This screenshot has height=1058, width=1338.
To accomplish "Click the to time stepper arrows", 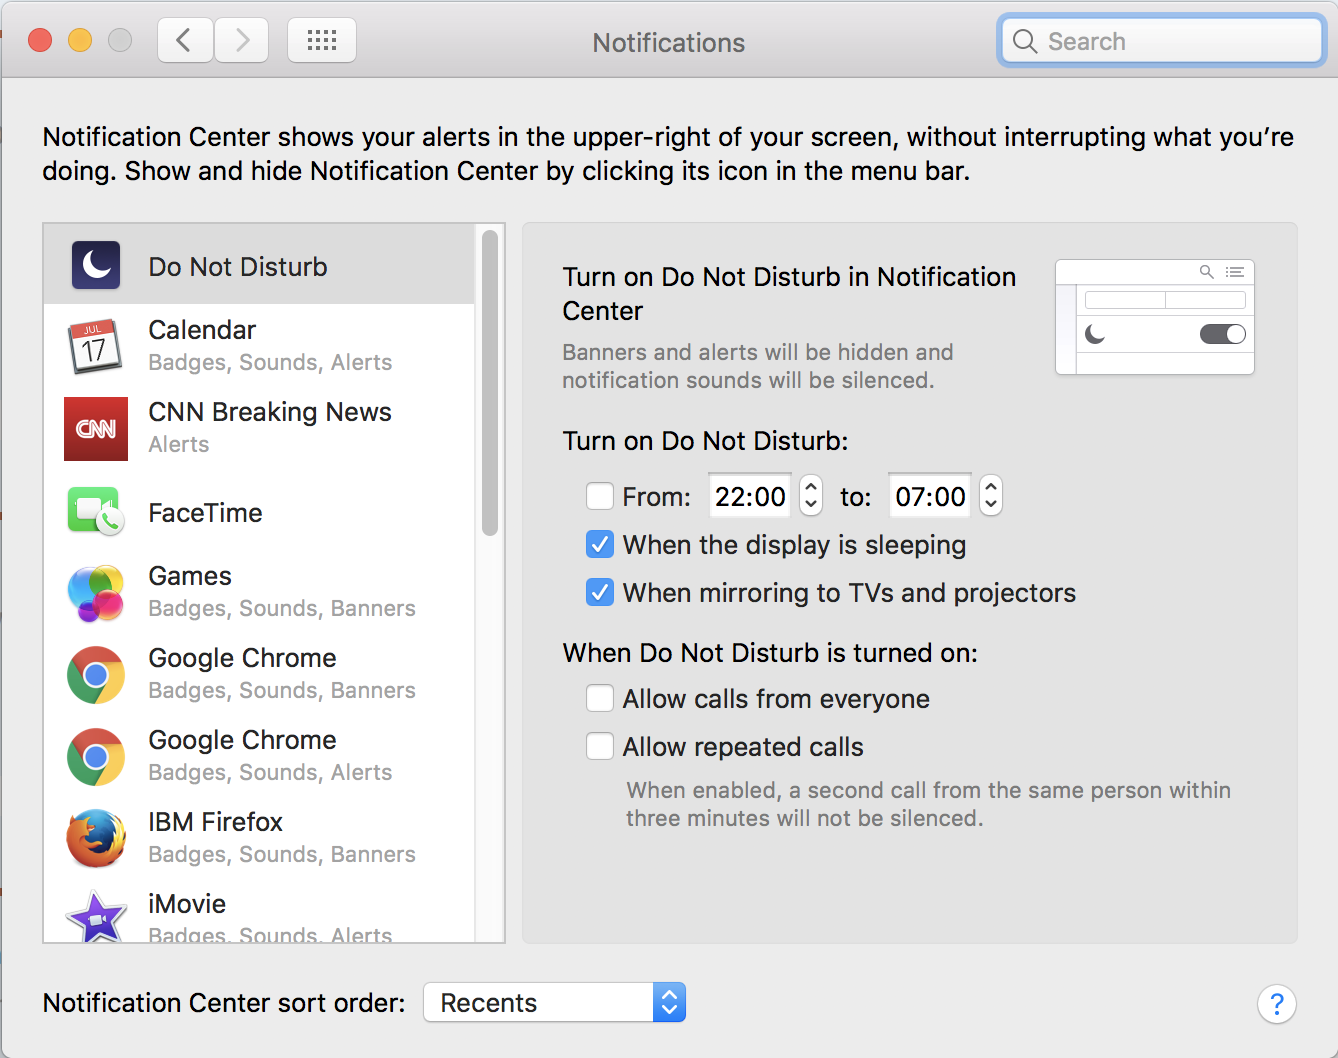I will point(991,496).
